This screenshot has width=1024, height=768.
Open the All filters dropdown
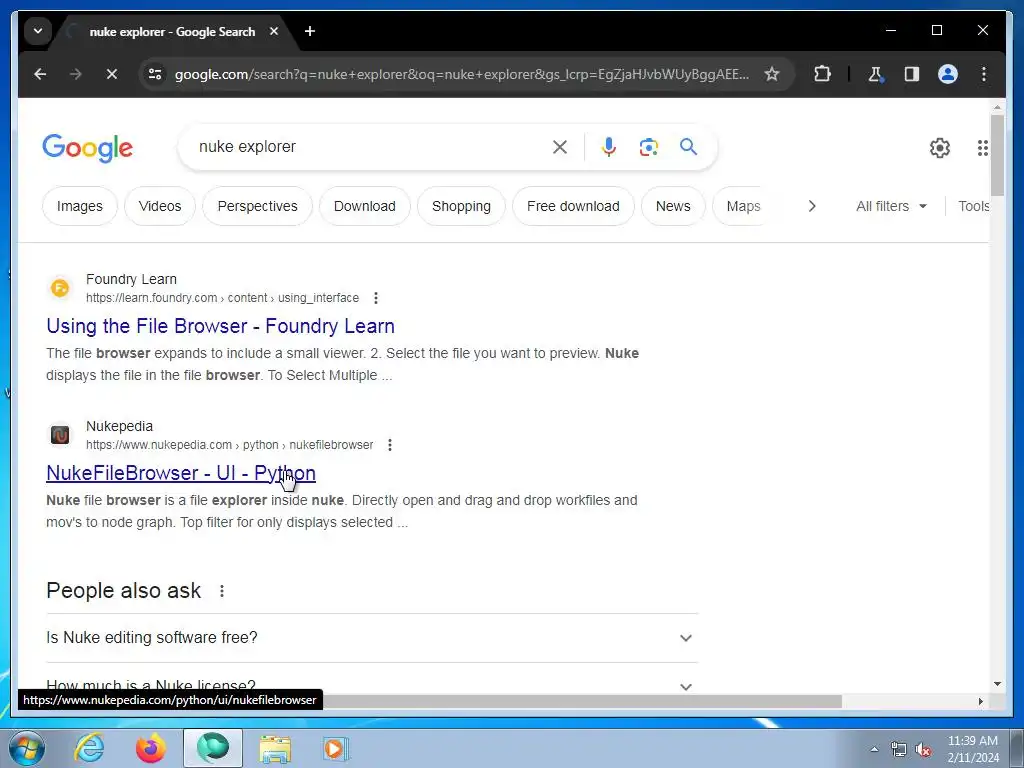pyautogui.click(x=891, y=206)
